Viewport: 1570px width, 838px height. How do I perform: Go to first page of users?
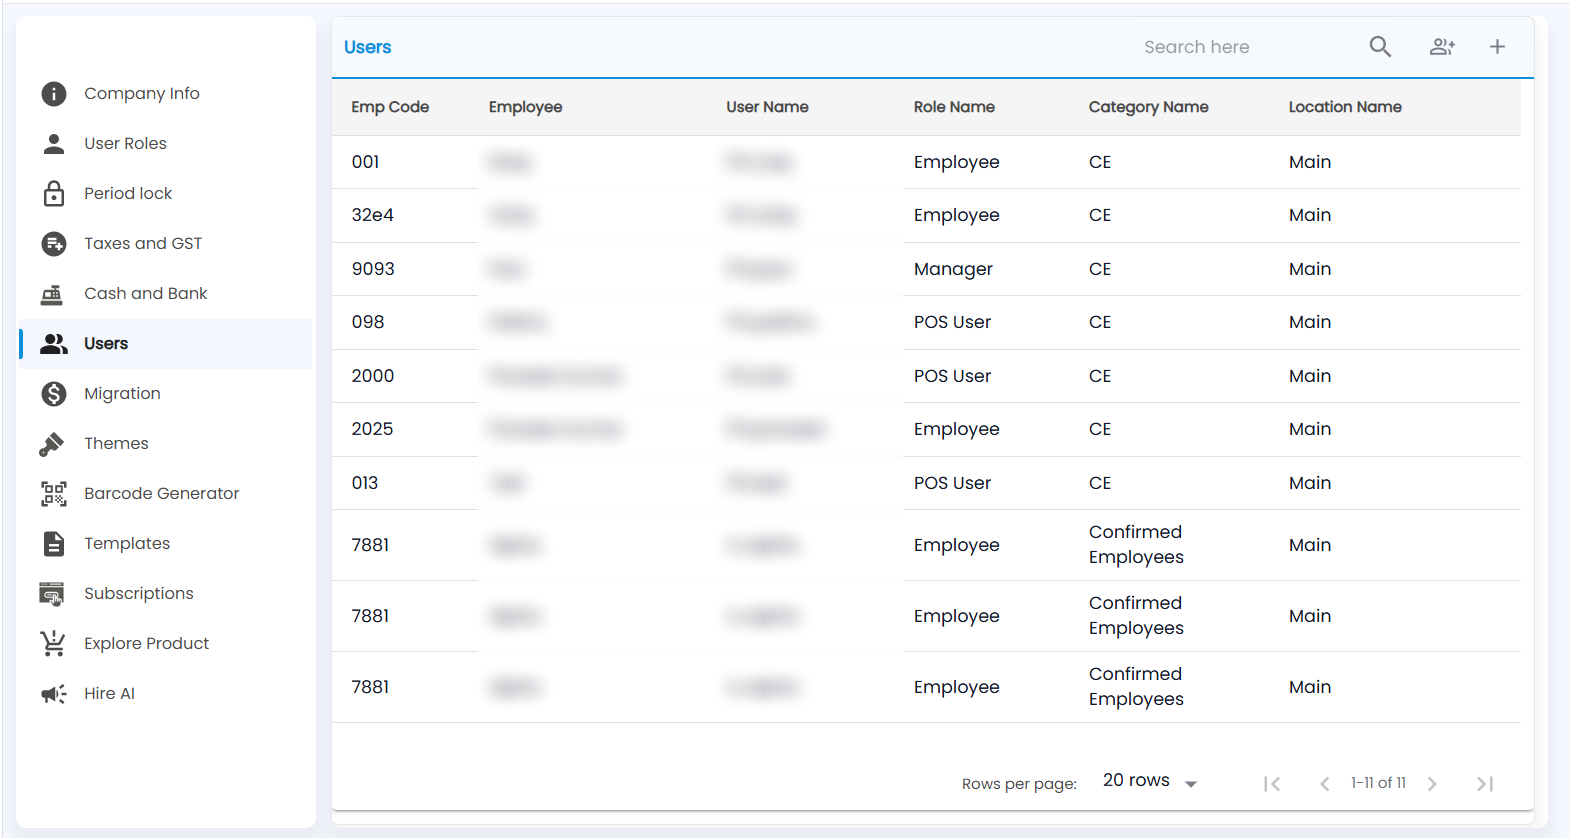pos(1272,784)
